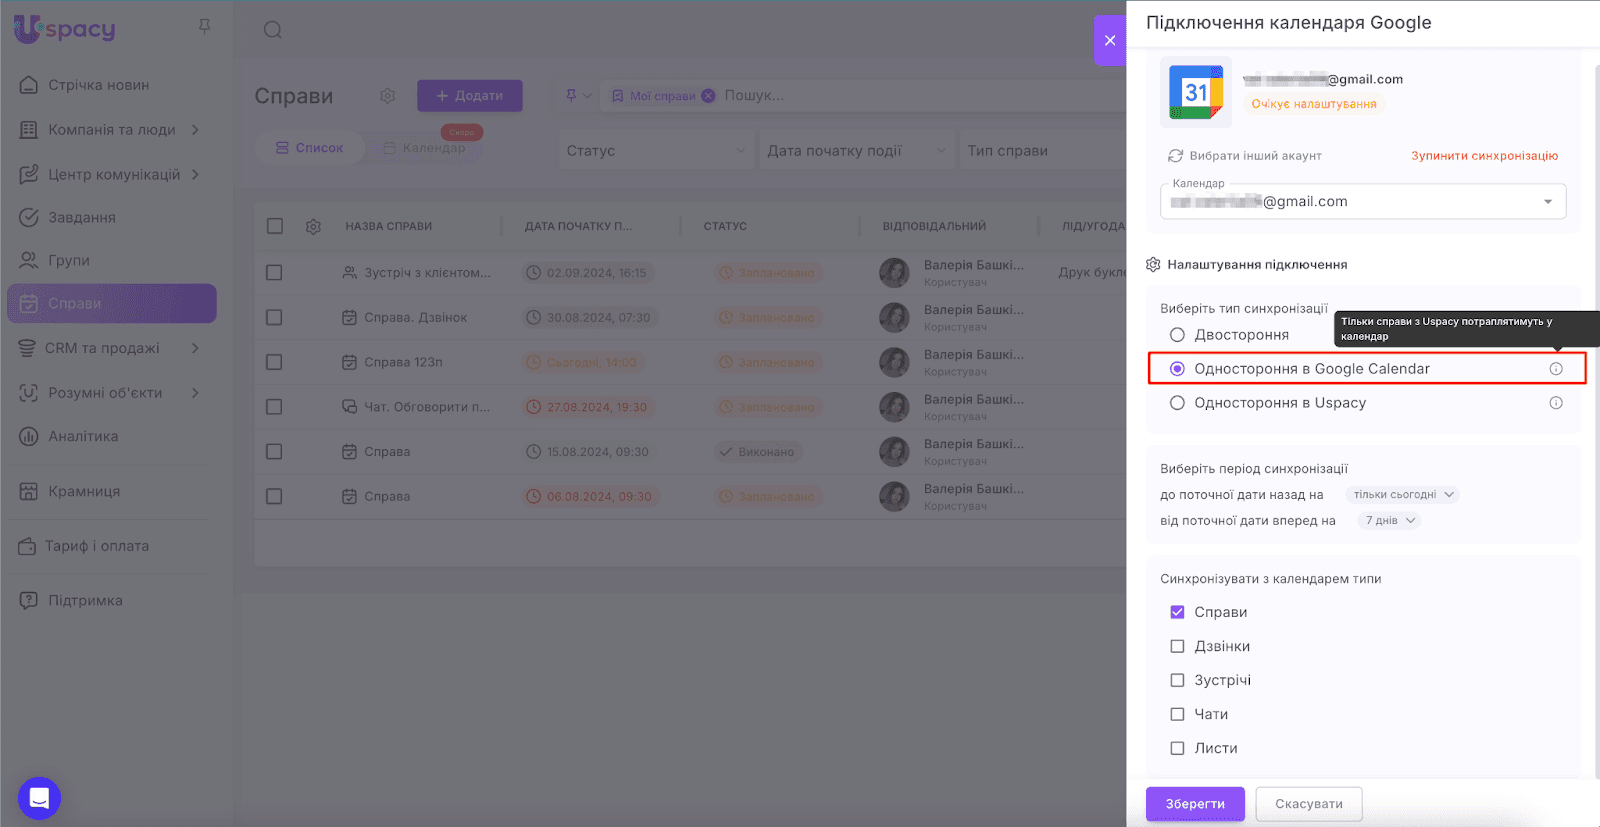
Task: Click date 30.08.2024, 07:30 cell
Action: coord(588,318)
